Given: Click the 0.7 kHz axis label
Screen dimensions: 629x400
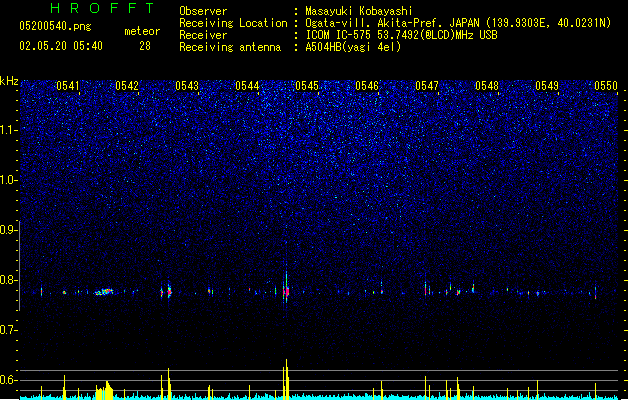Looking at the screenshot, I should coord(8,330).
